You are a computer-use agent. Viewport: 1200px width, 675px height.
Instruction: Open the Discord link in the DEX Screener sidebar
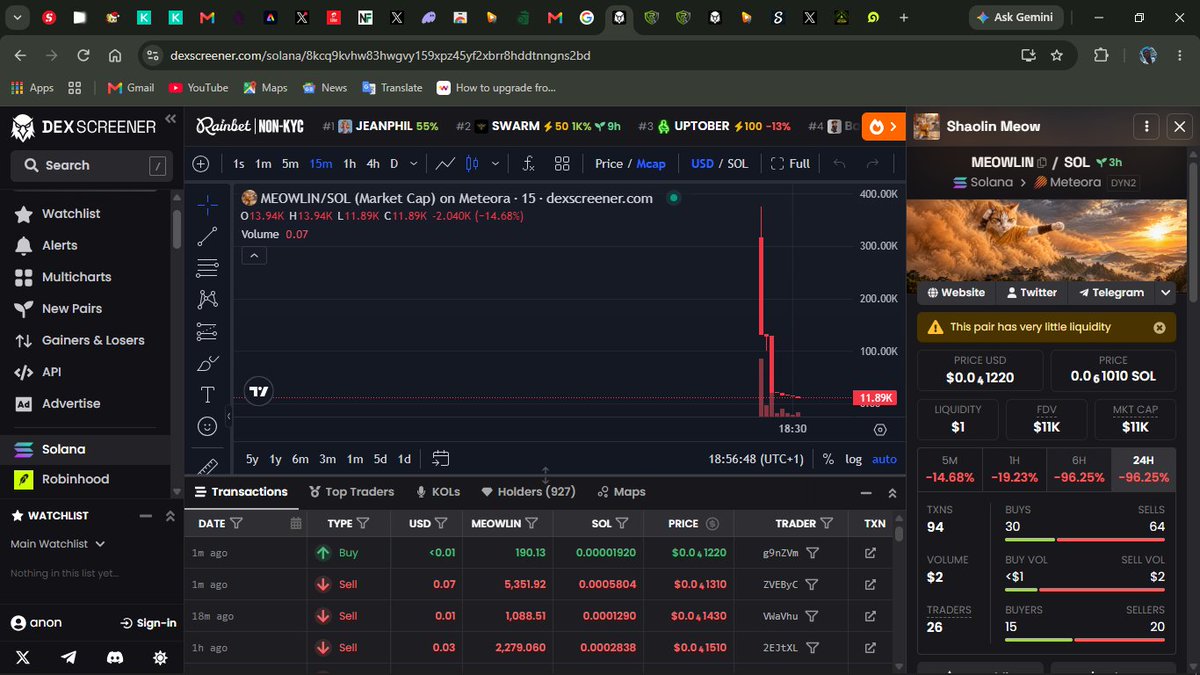point(115,657)
